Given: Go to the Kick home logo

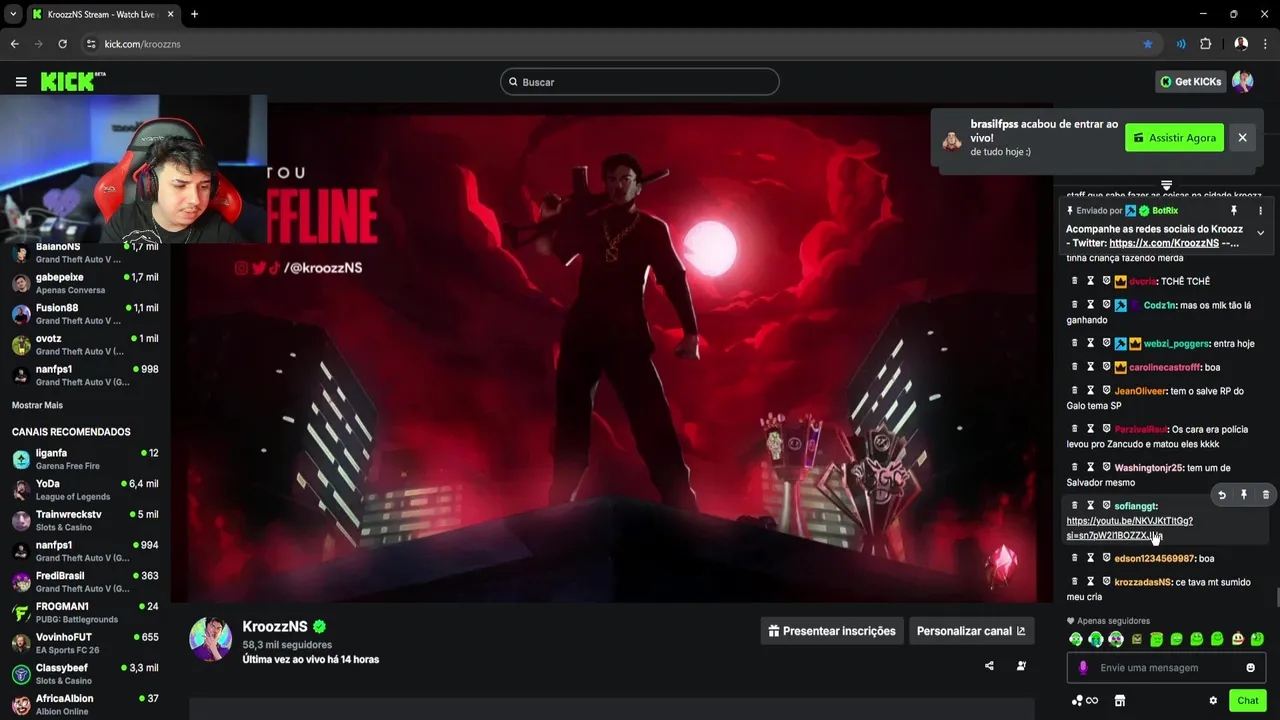Looking at the screenshot, I should [72, 81].
